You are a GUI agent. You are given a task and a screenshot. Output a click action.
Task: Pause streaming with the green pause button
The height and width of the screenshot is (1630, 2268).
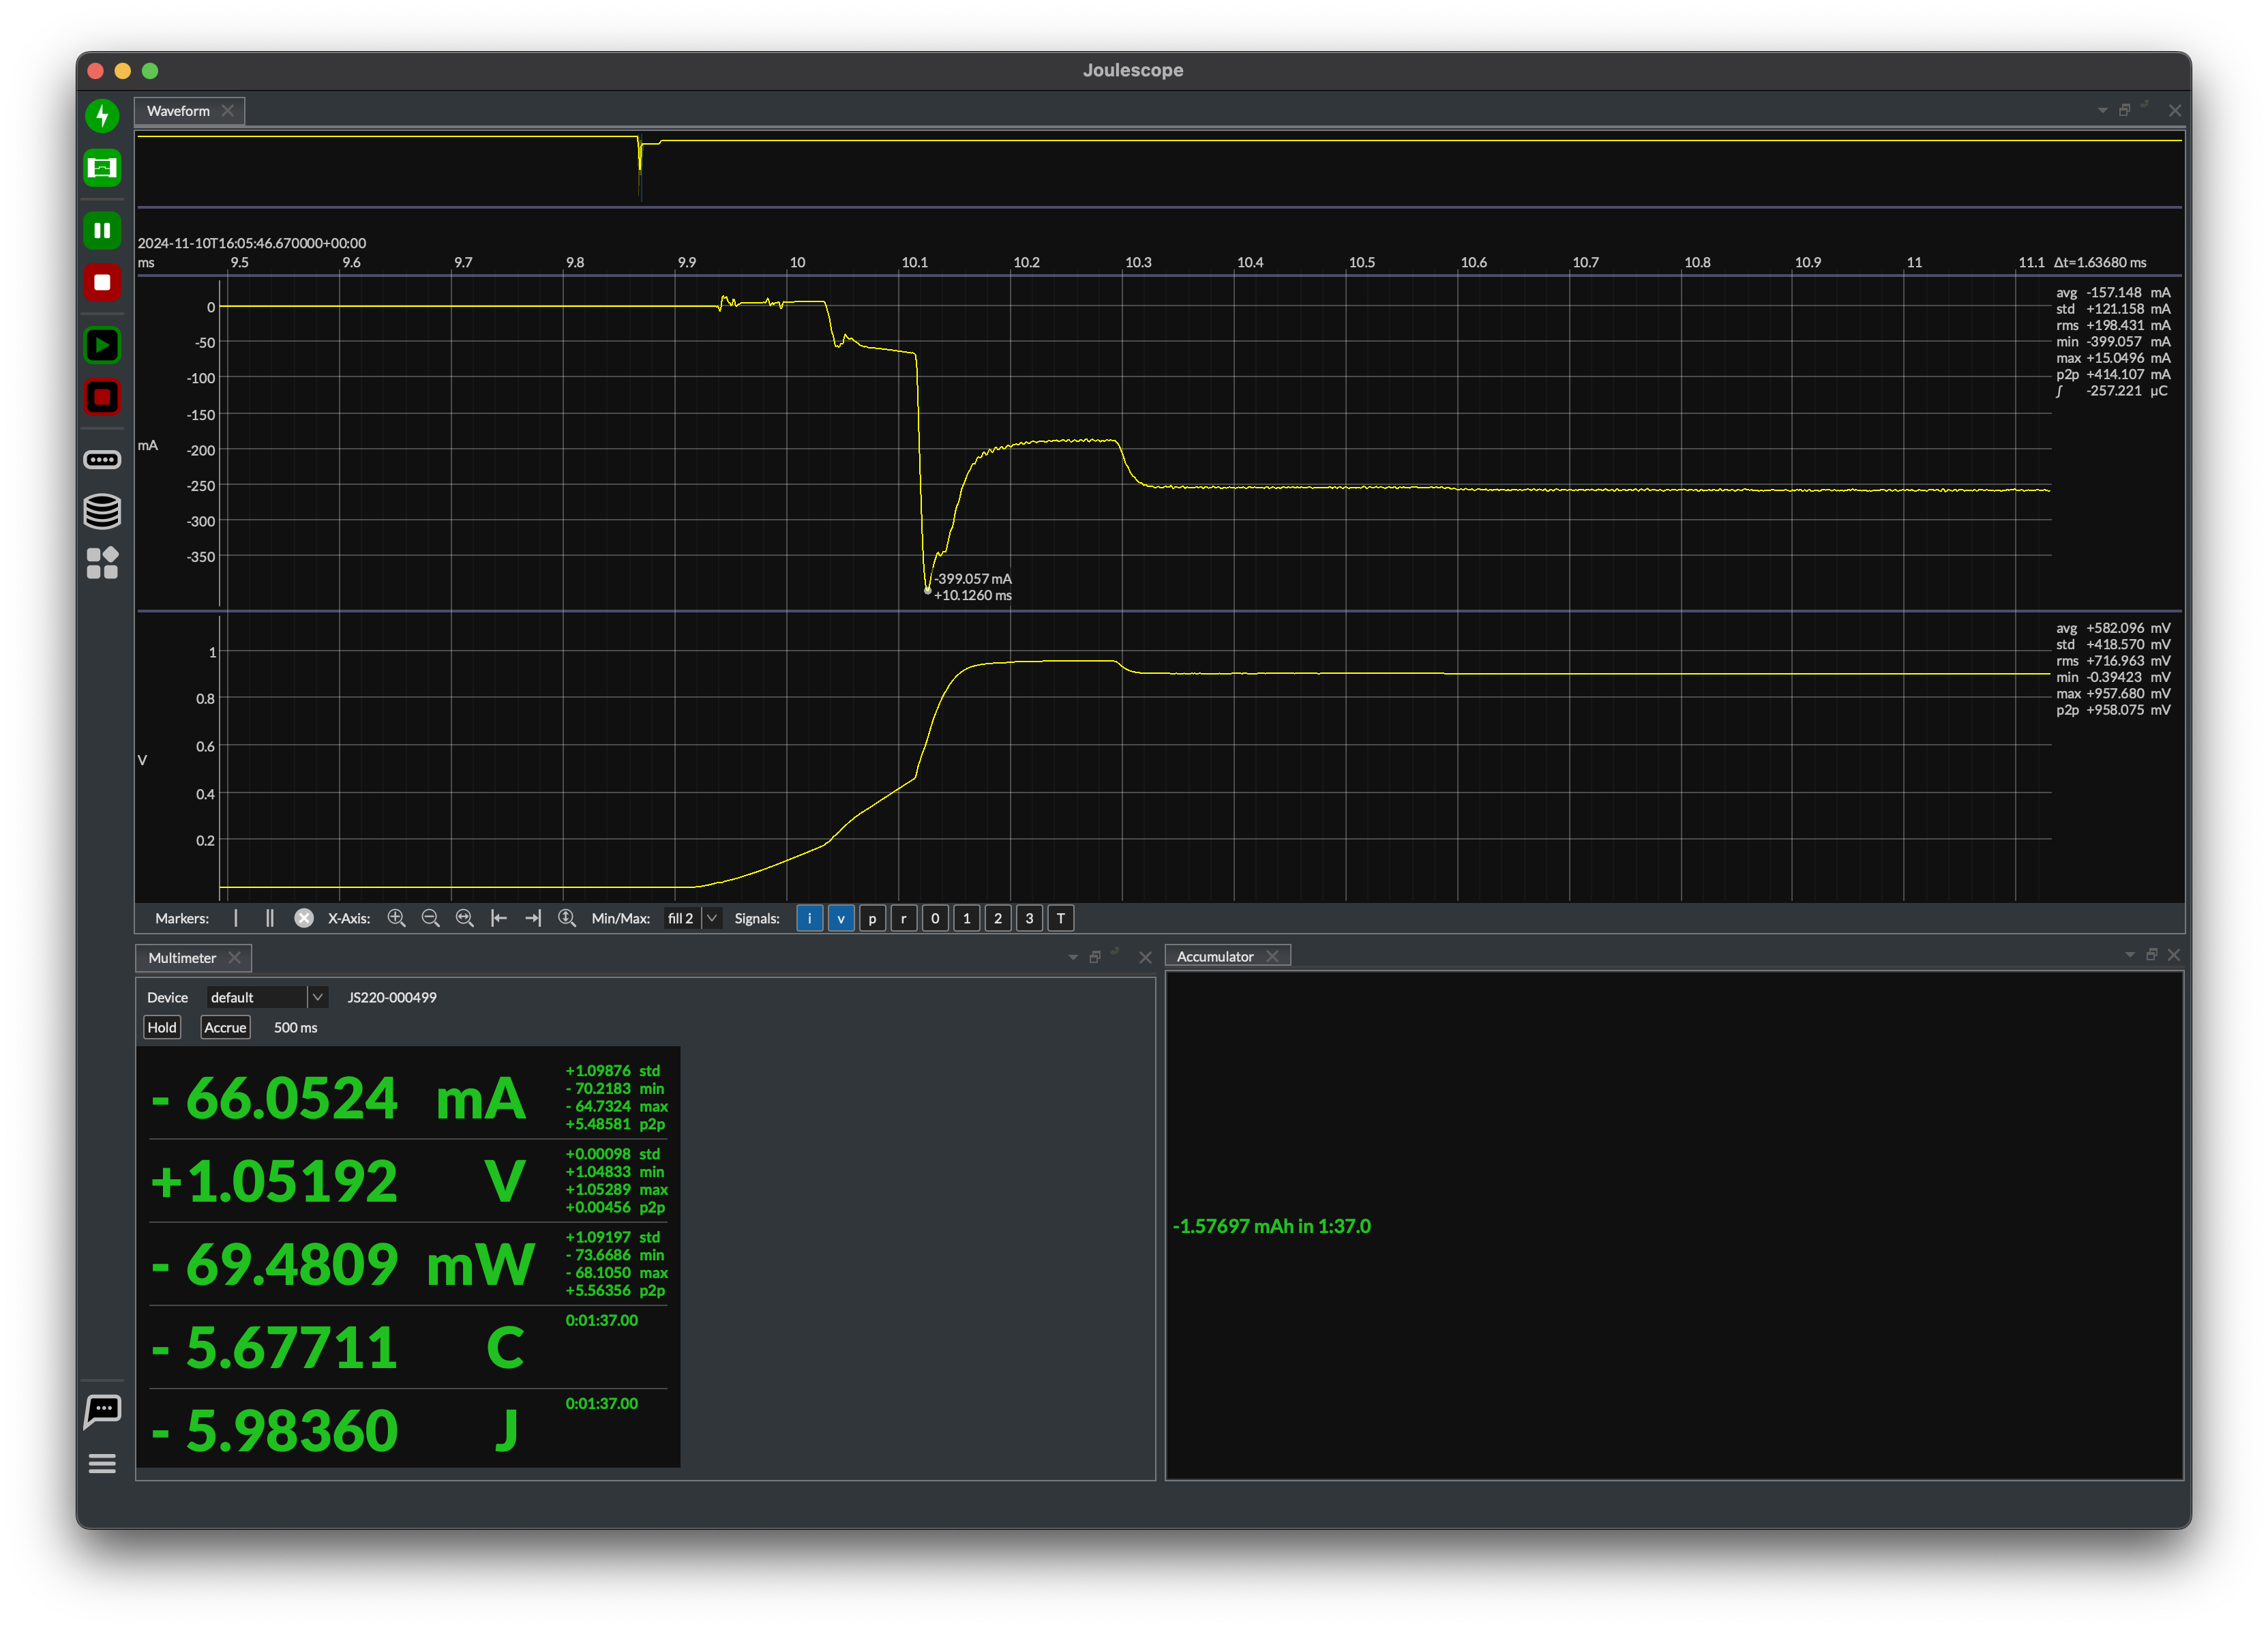[102, 230]
